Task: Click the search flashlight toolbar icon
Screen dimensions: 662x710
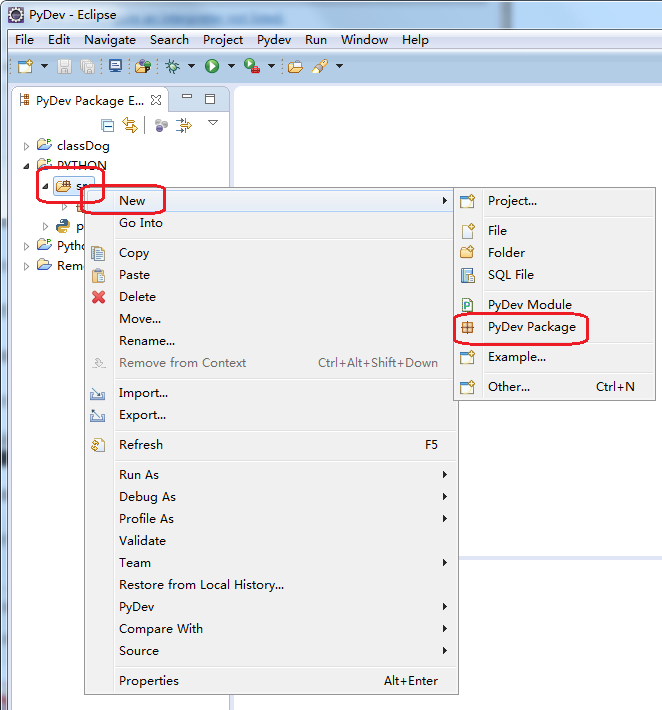Action: (x=320, y=66)
